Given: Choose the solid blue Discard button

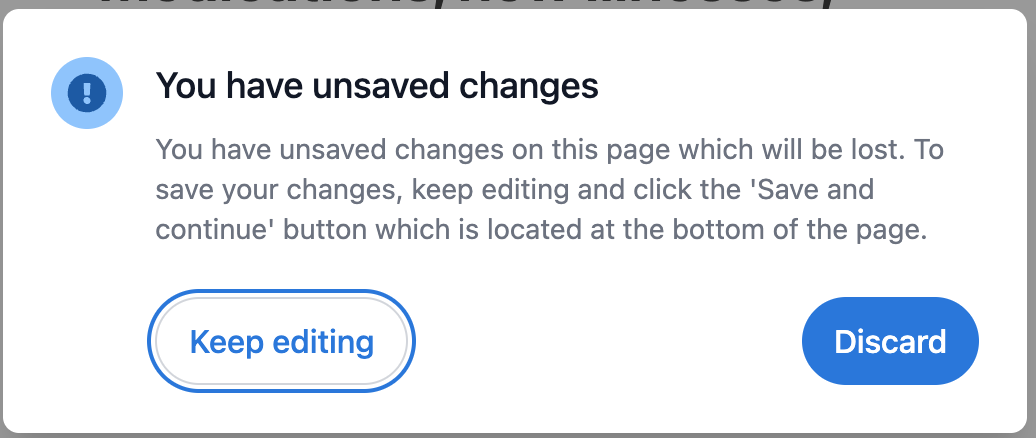Looking at the screenshot, I should (x=890, y=341).
